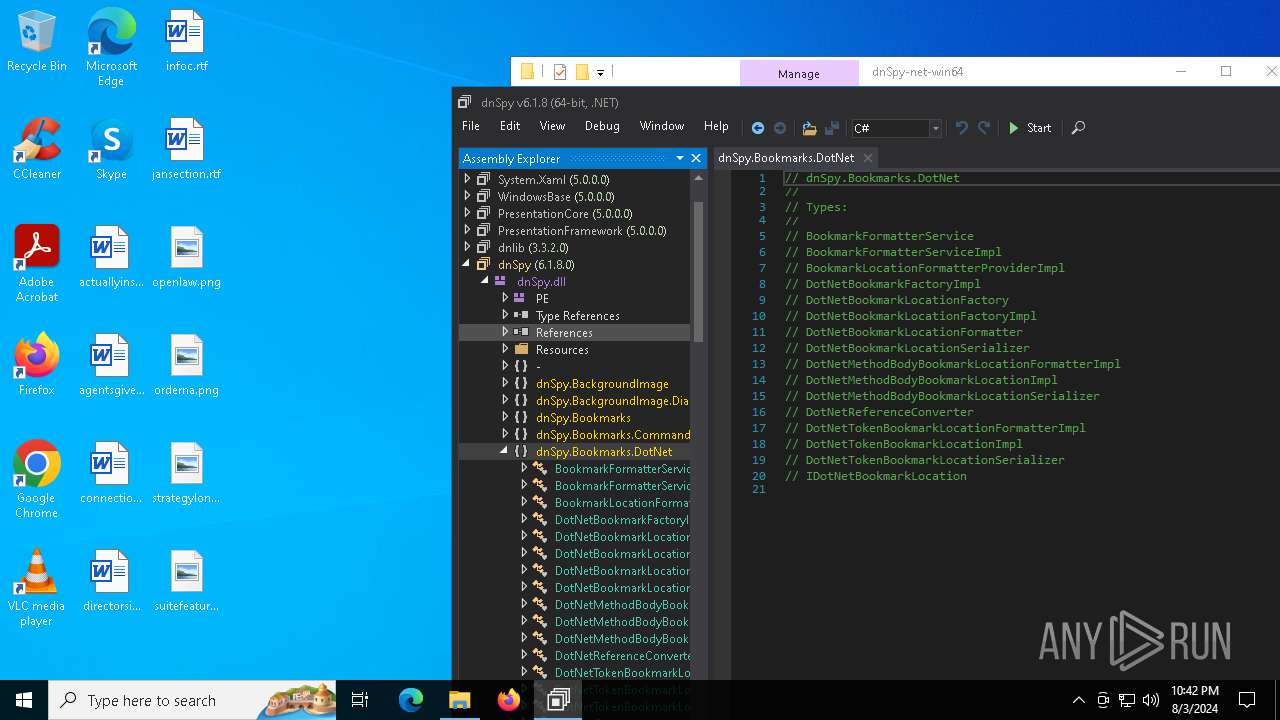
Task: Select the Resources folder item
Action: (562, 350)
